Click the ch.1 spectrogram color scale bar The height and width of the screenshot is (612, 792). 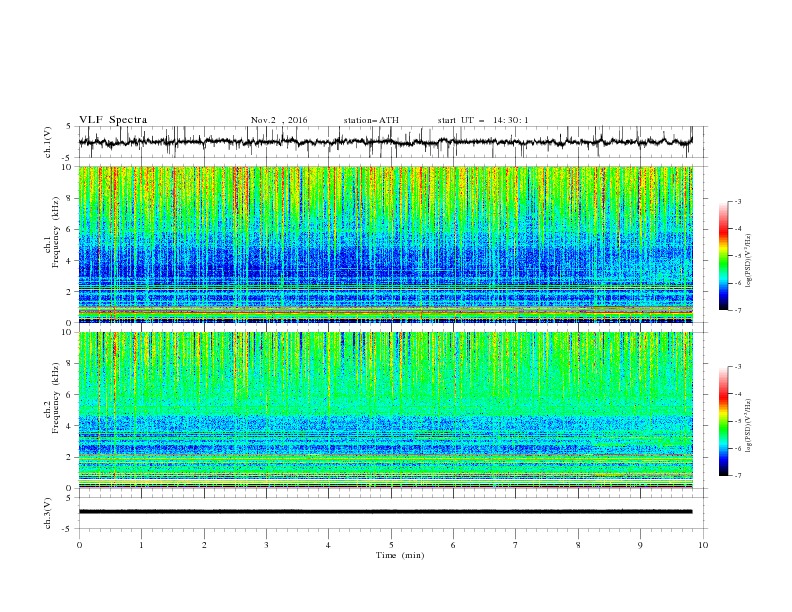coord(723,256)
